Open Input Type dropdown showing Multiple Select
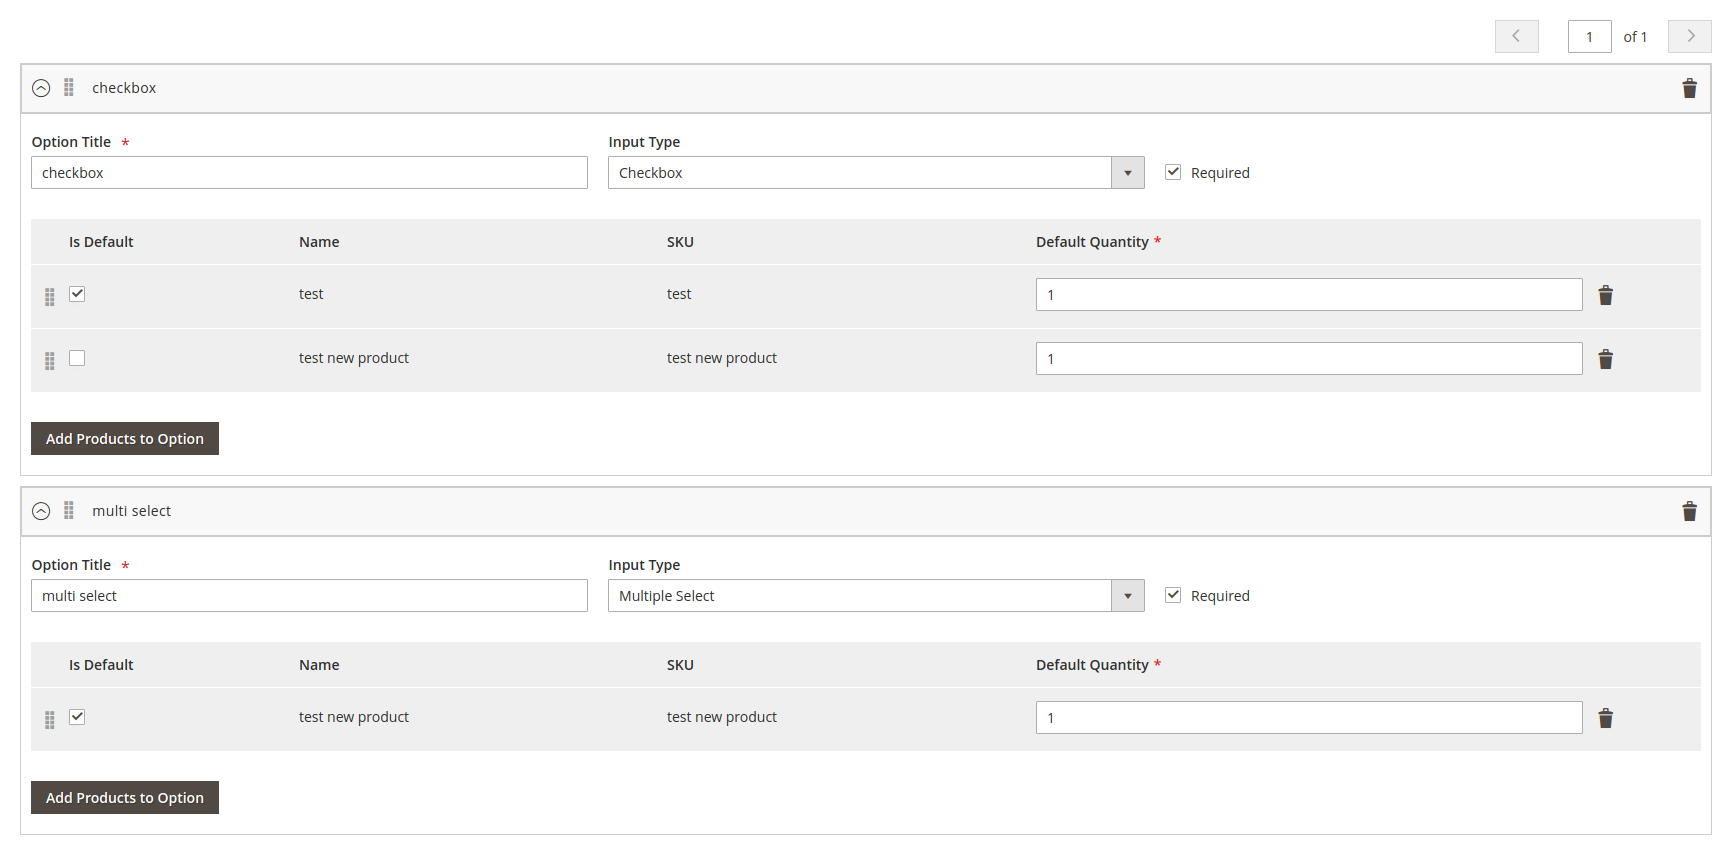Viewport: 1721px width, 850px height. tap(876, 596)
